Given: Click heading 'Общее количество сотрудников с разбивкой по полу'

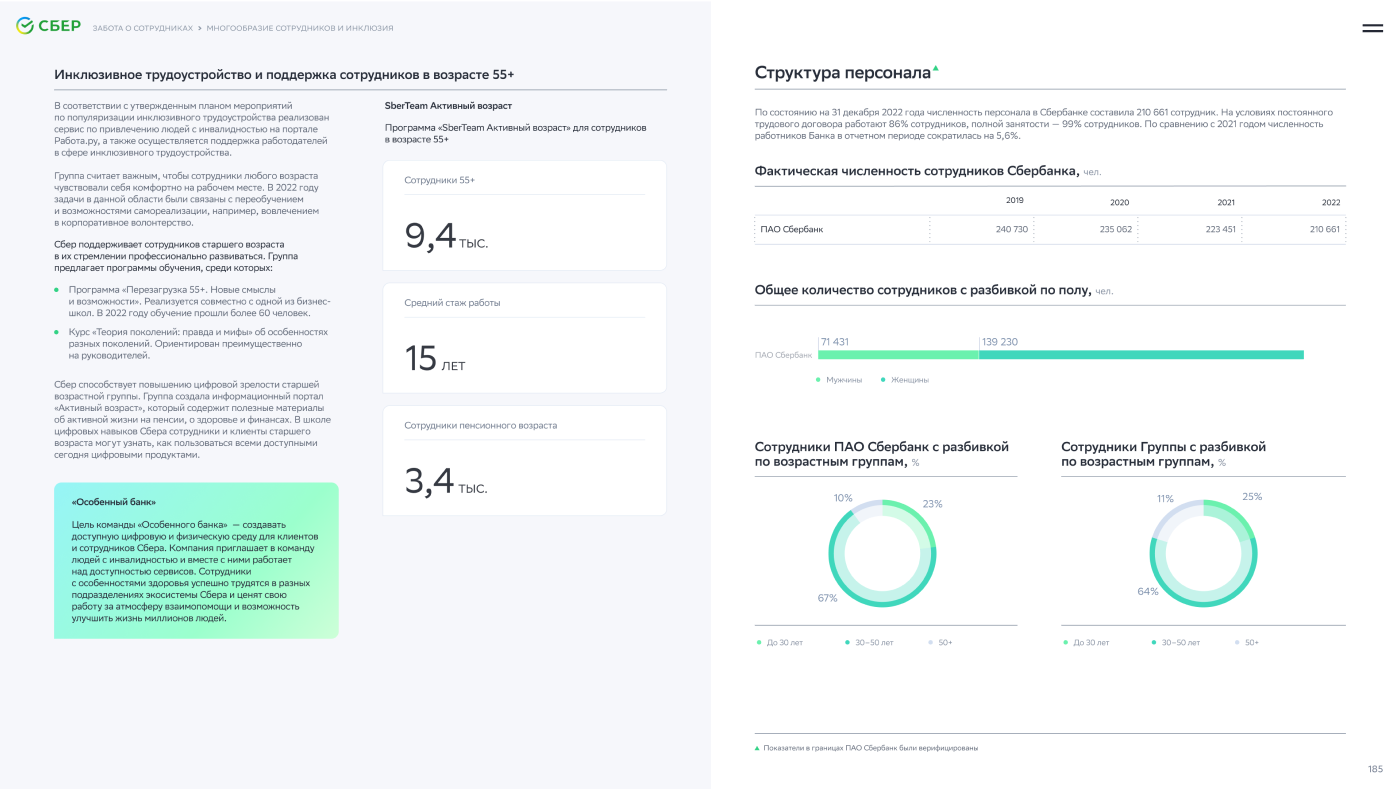Looking at the screenshot, I should tap(922, 290).
